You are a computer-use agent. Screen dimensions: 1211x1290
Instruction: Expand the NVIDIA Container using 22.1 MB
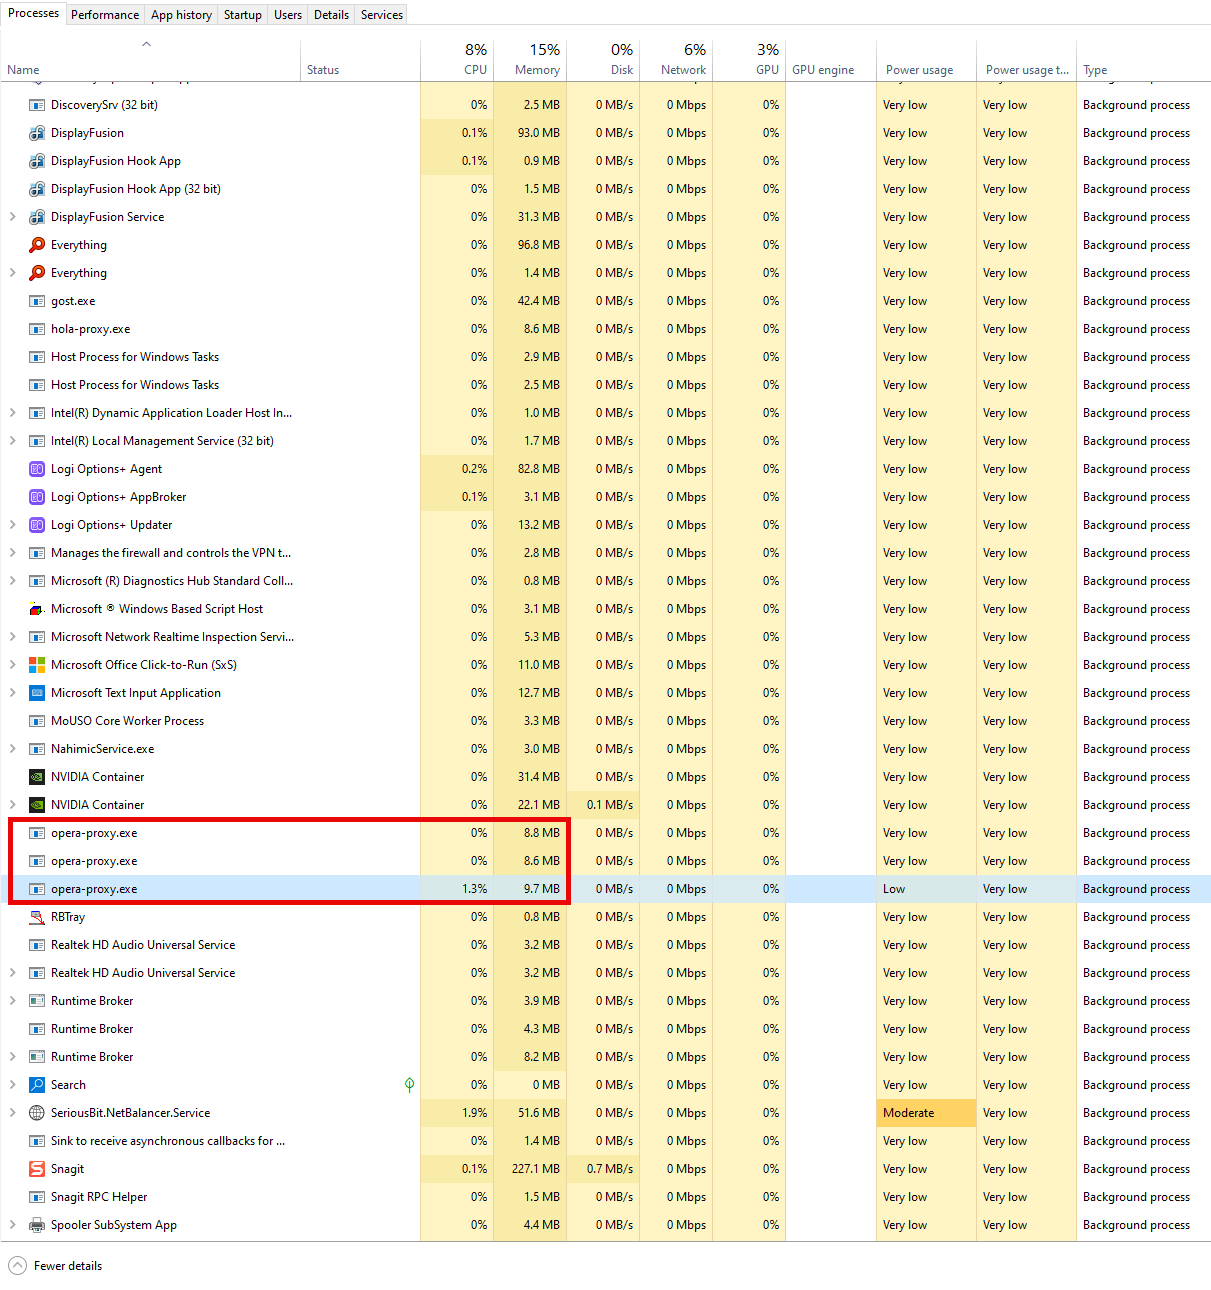(12, 805)
